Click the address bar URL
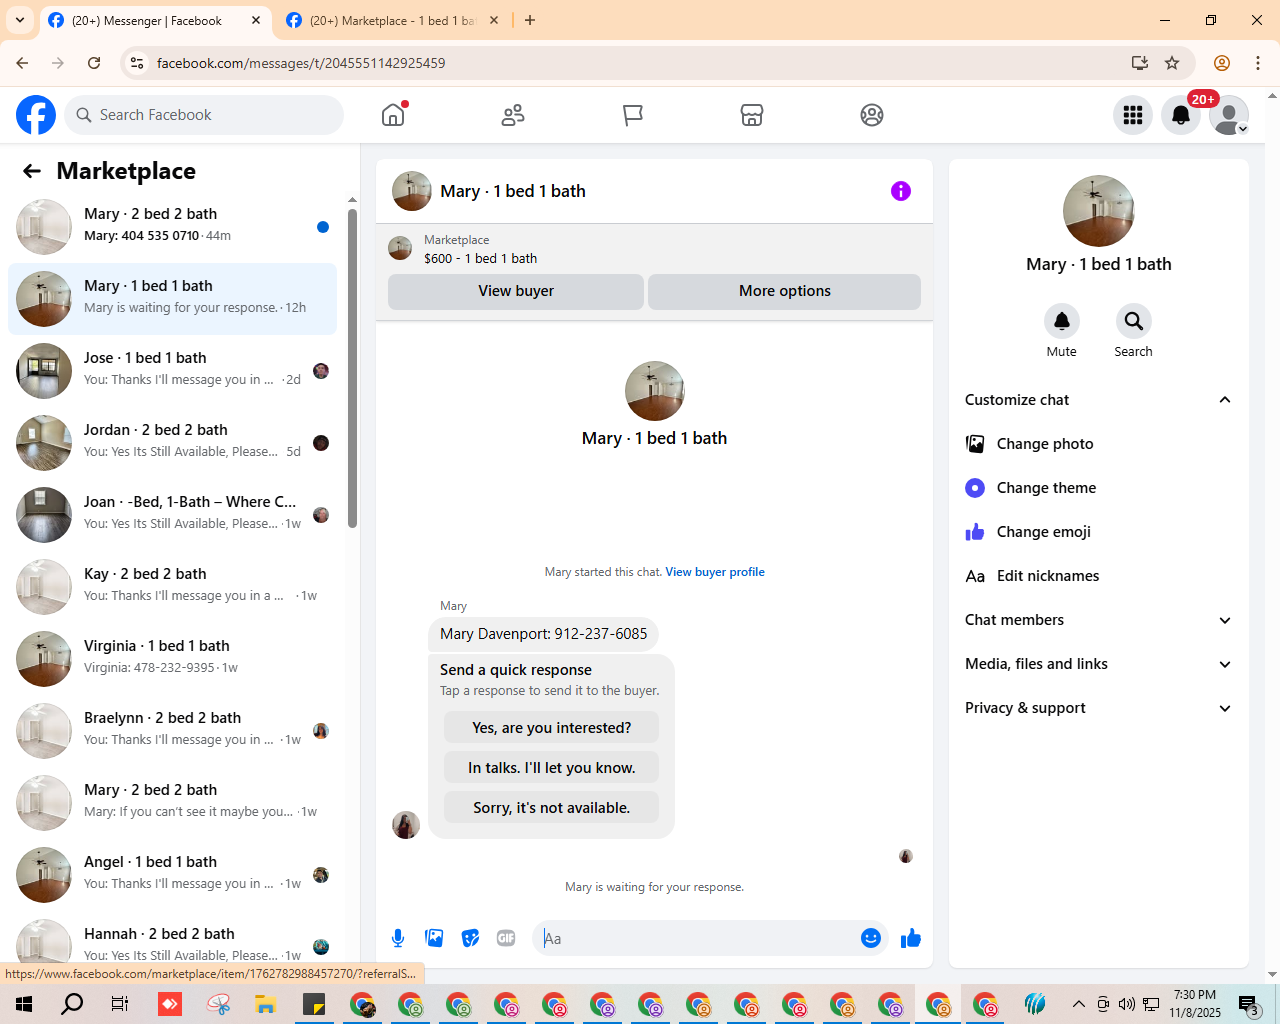 pos(301,63)
